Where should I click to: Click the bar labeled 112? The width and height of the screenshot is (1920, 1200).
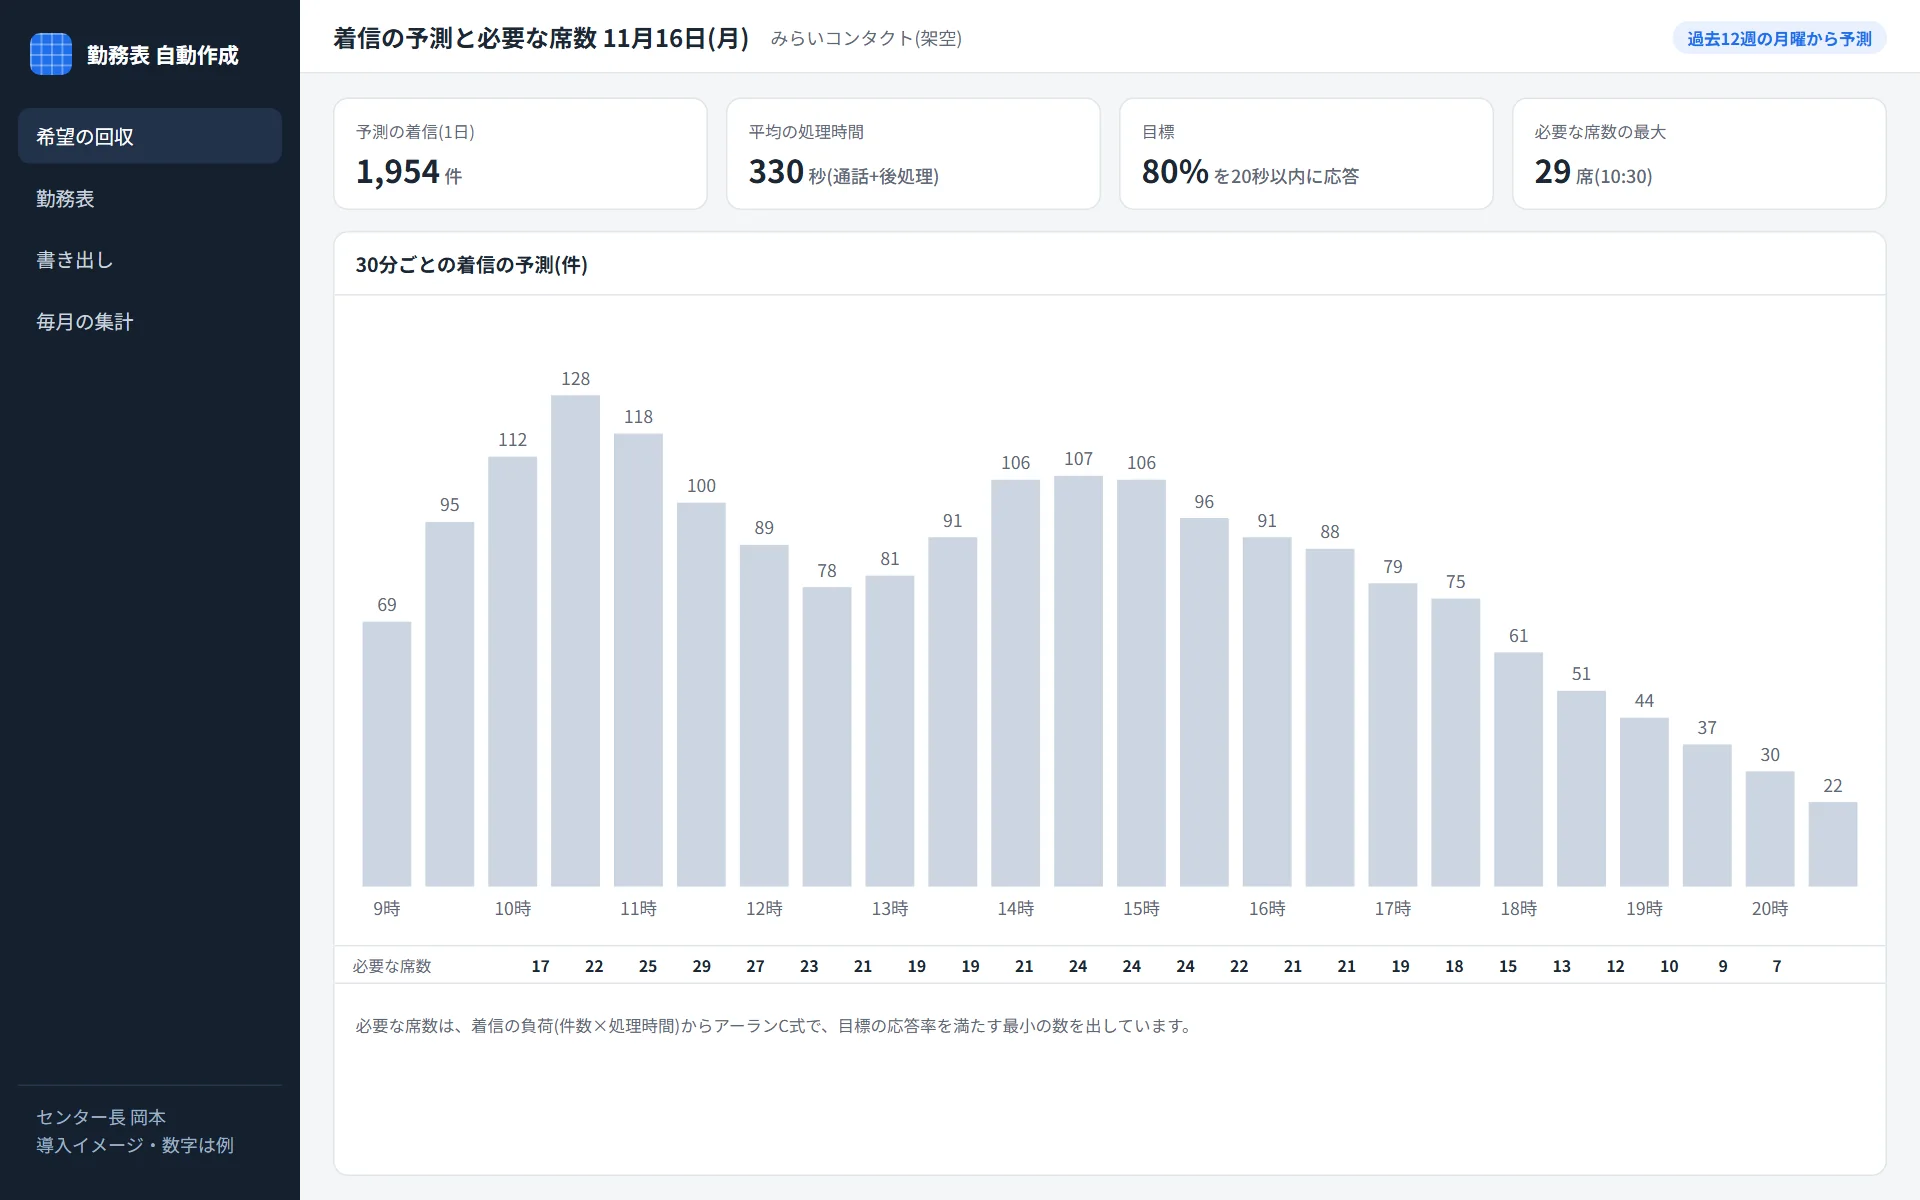pyautogui.click(x=513, y=671)
